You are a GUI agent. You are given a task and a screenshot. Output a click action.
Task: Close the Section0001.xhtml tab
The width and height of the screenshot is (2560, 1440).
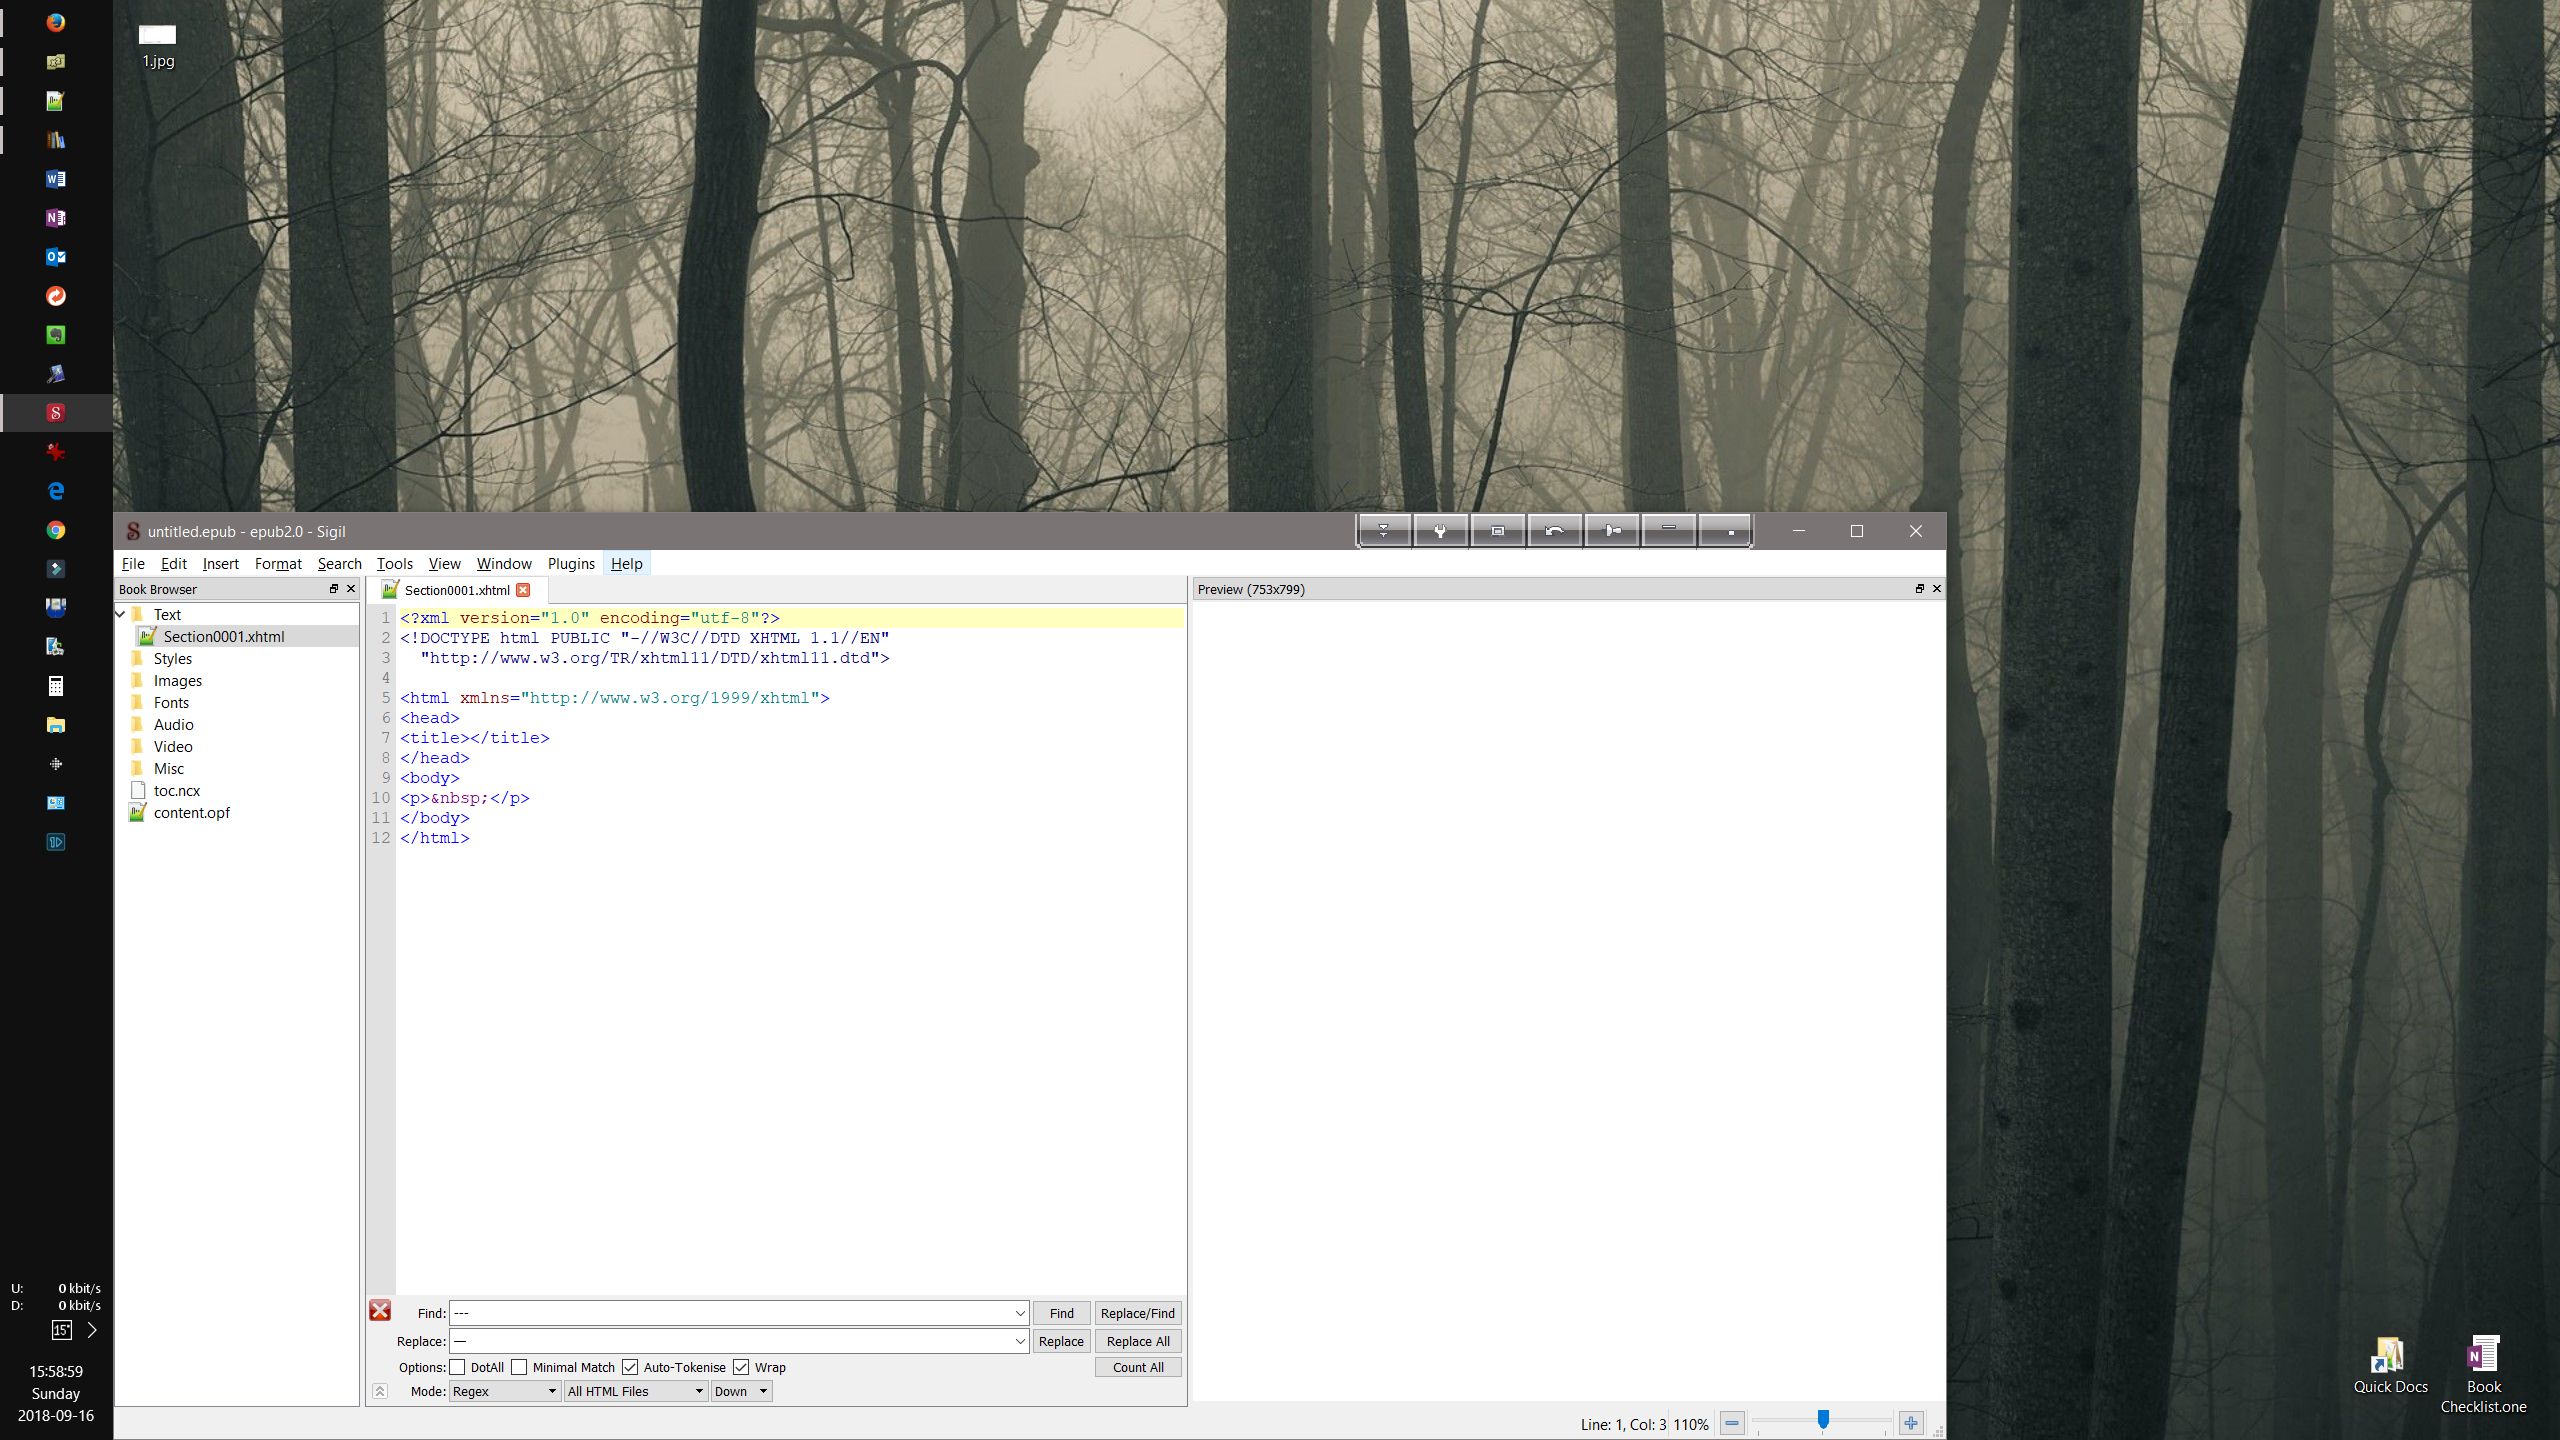tap(523, 590)
